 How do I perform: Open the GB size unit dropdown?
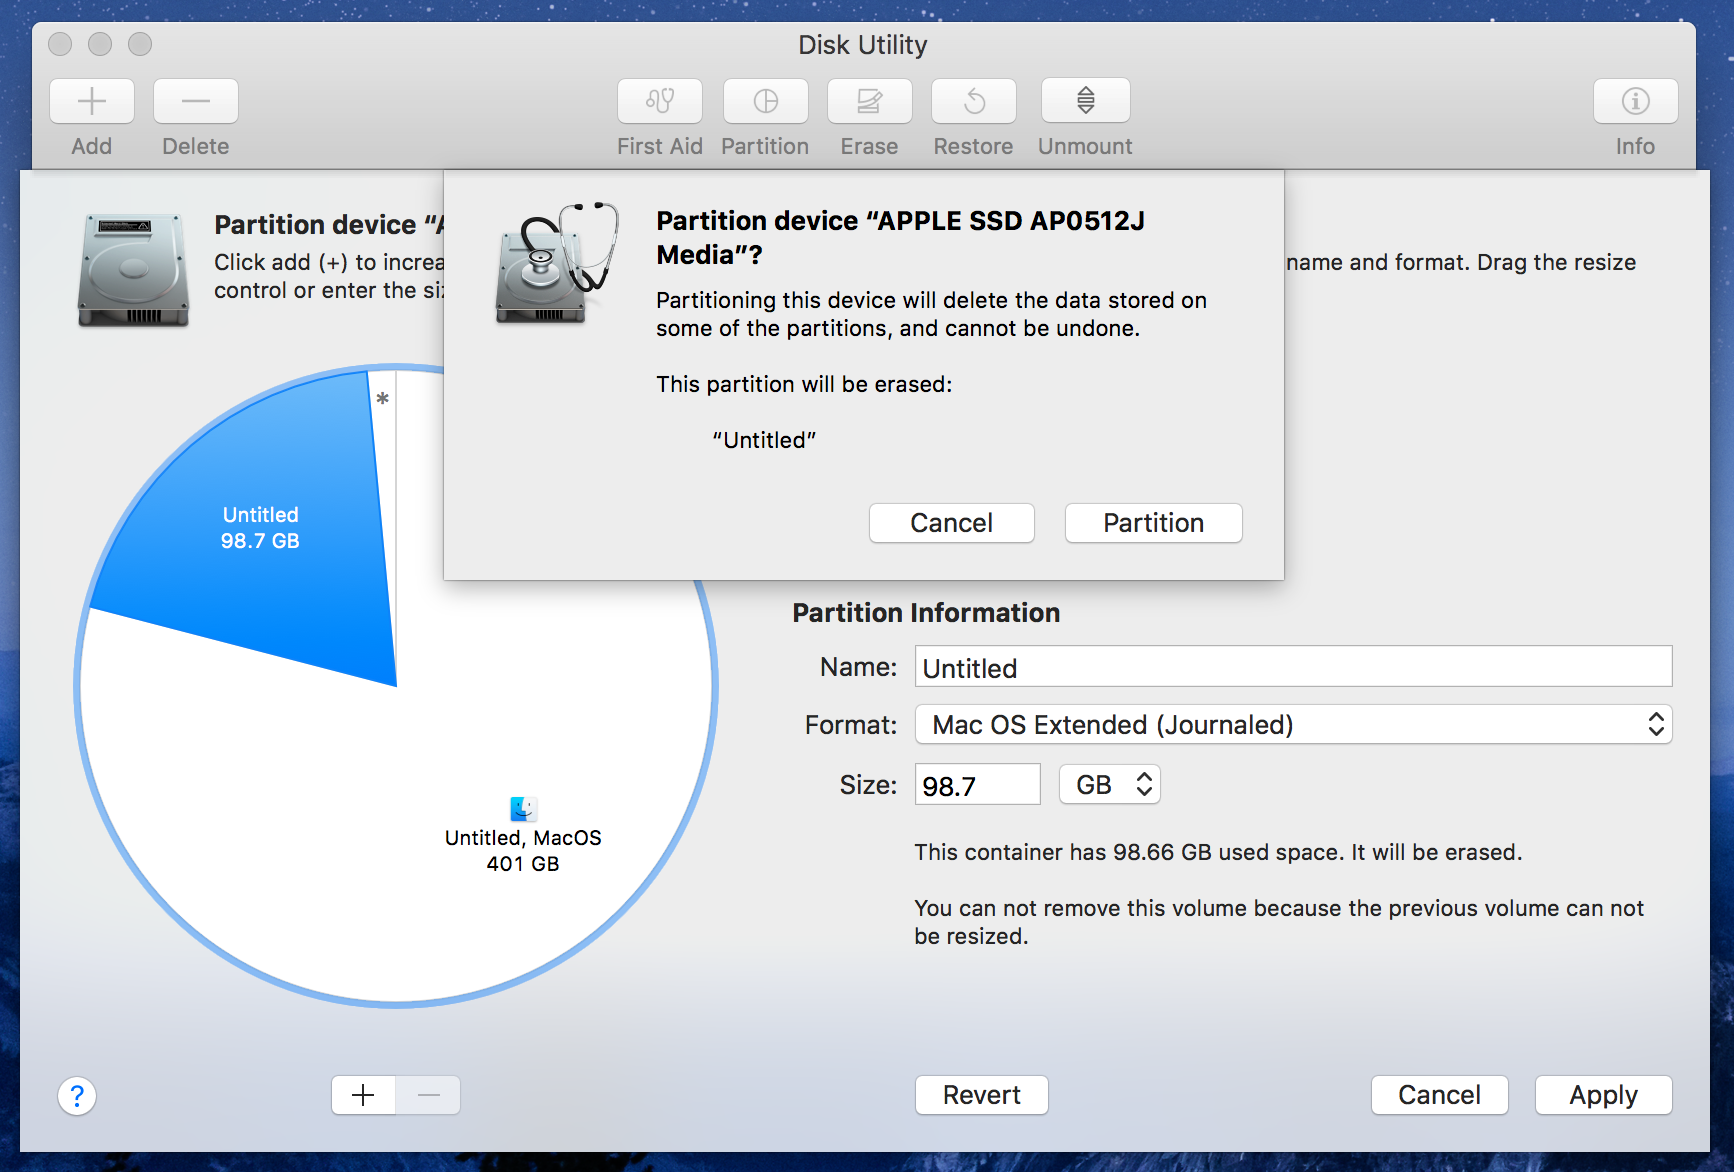[1110, 785]
